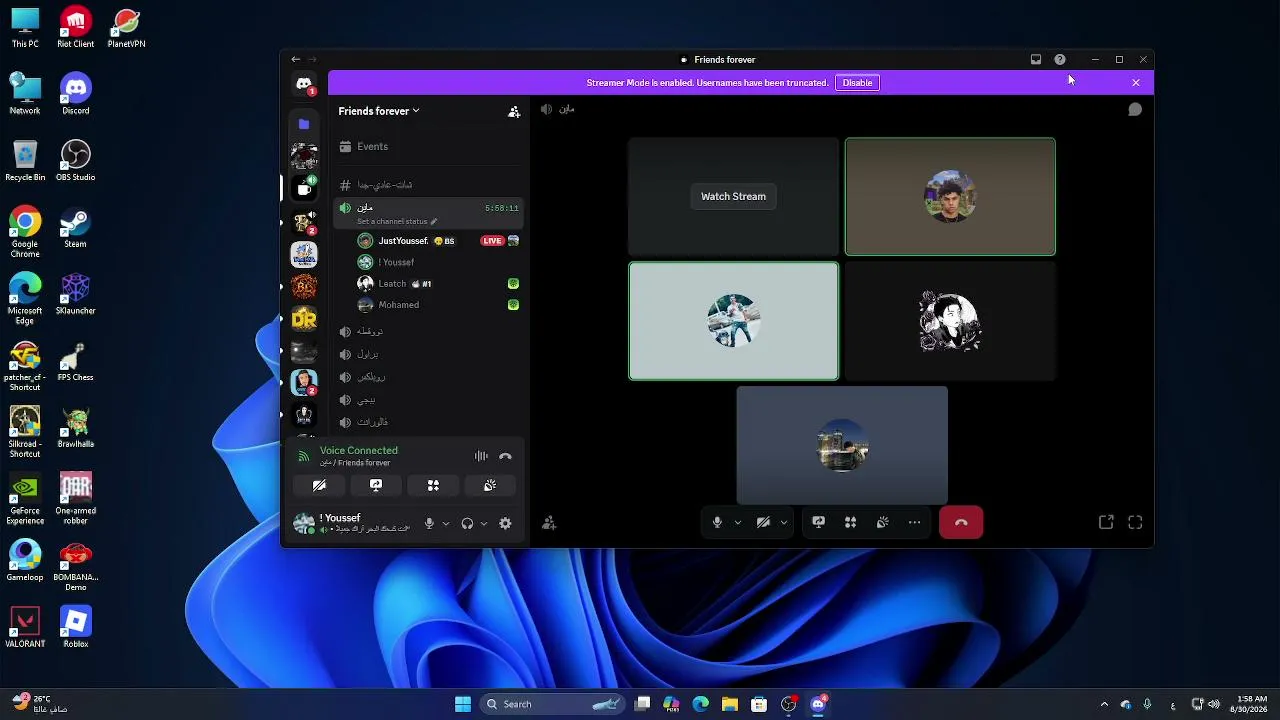
Task: Dismiss the Streamer Mode banner
Action: 1136,83
